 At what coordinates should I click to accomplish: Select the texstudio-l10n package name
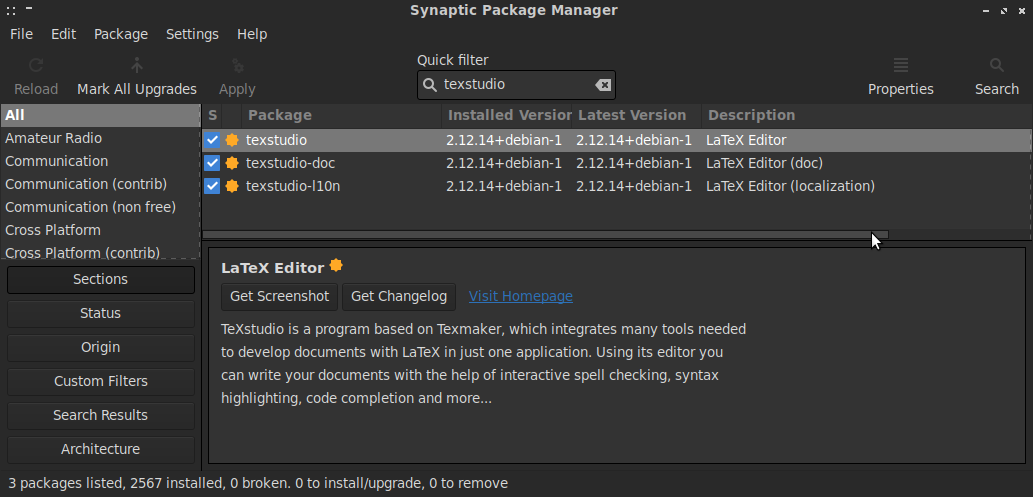[293, 186]
